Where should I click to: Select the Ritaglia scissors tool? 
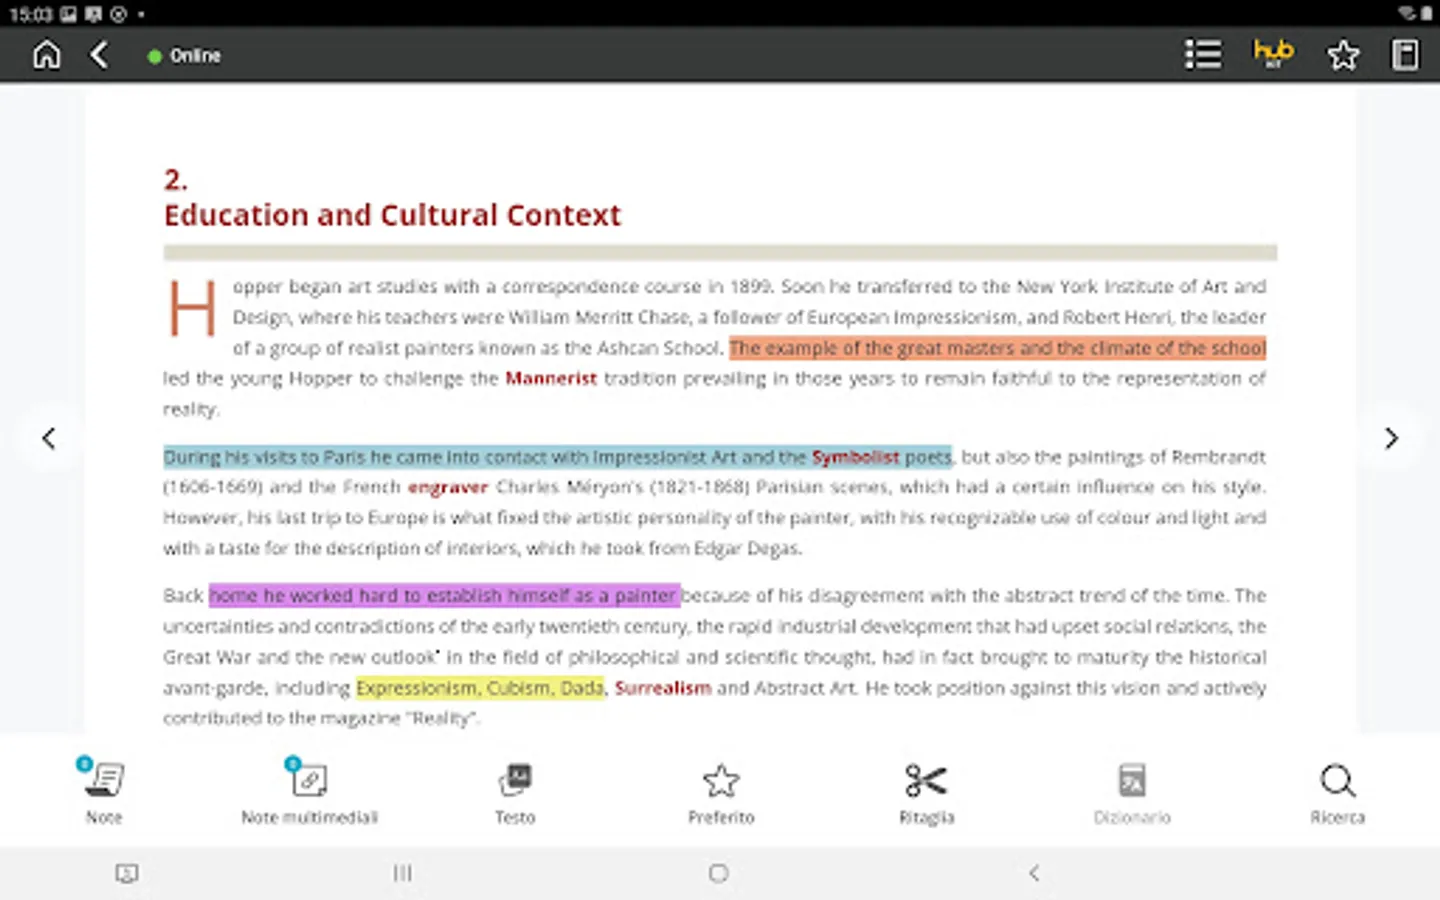(927, 794)
